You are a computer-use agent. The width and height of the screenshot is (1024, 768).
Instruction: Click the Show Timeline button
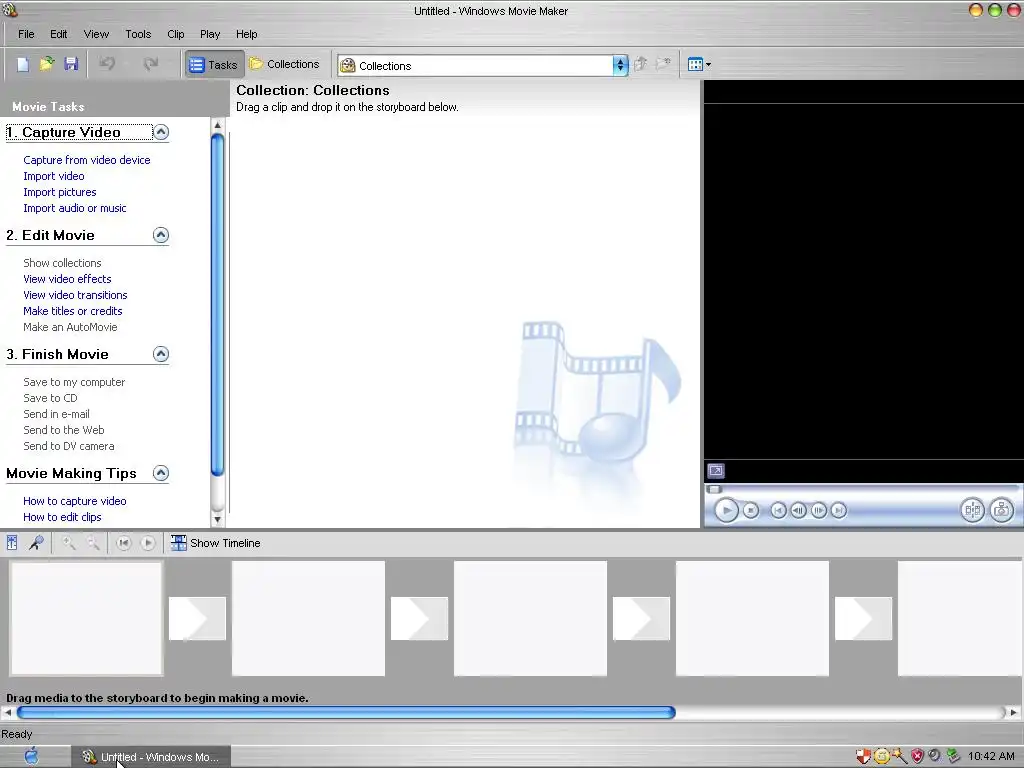point(216,543)
